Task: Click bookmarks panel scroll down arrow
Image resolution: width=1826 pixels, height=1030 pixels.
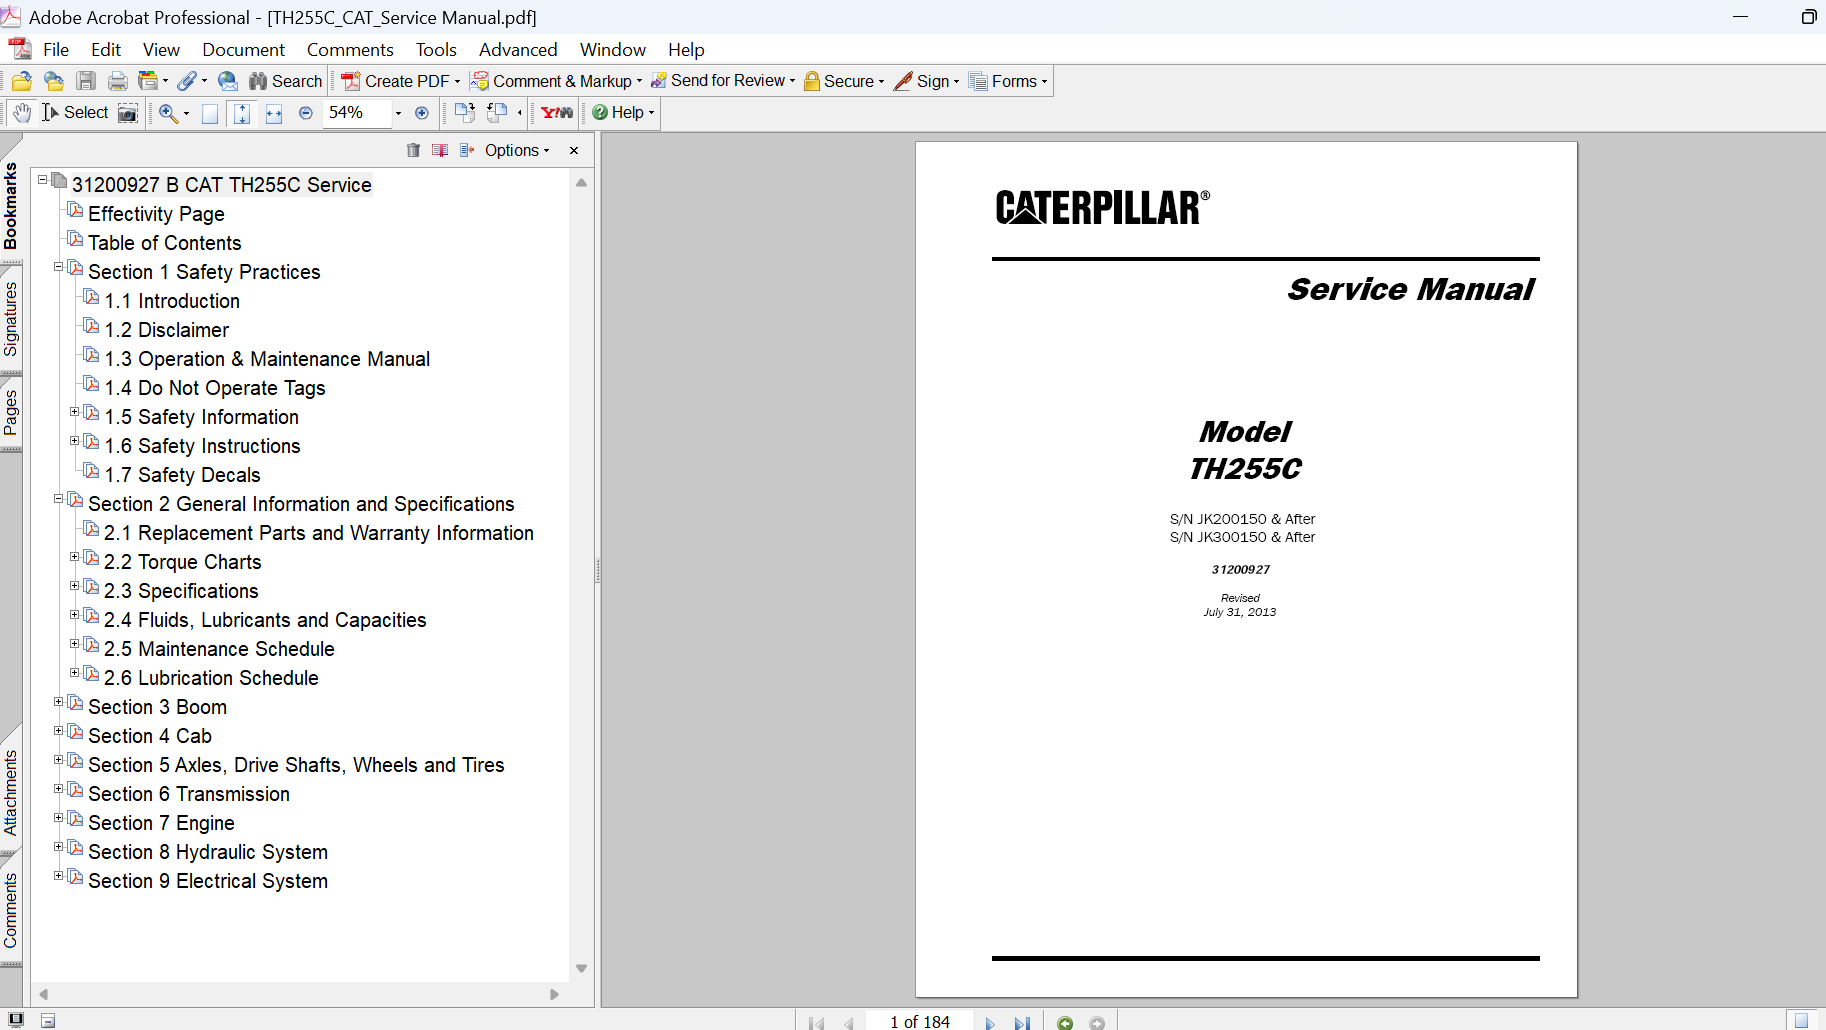Action: 581,968
